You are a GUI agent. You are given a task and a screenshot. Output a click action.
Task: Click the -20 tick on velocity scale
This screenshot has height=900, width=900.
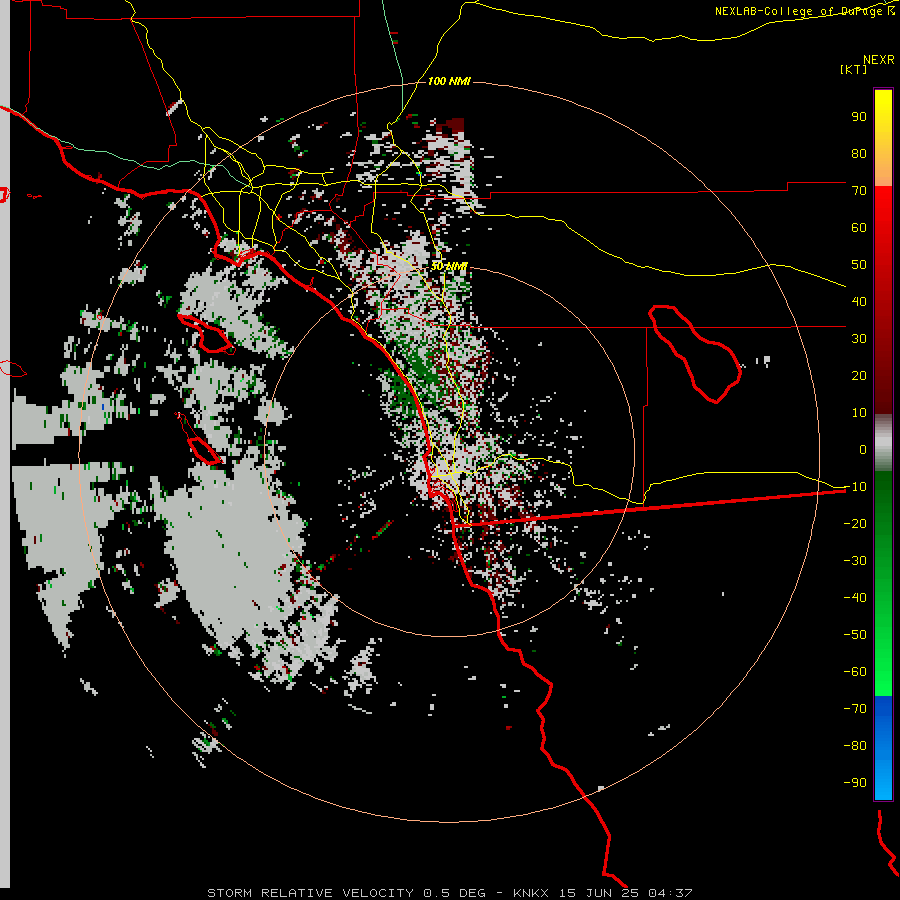(x=855, y=523)
